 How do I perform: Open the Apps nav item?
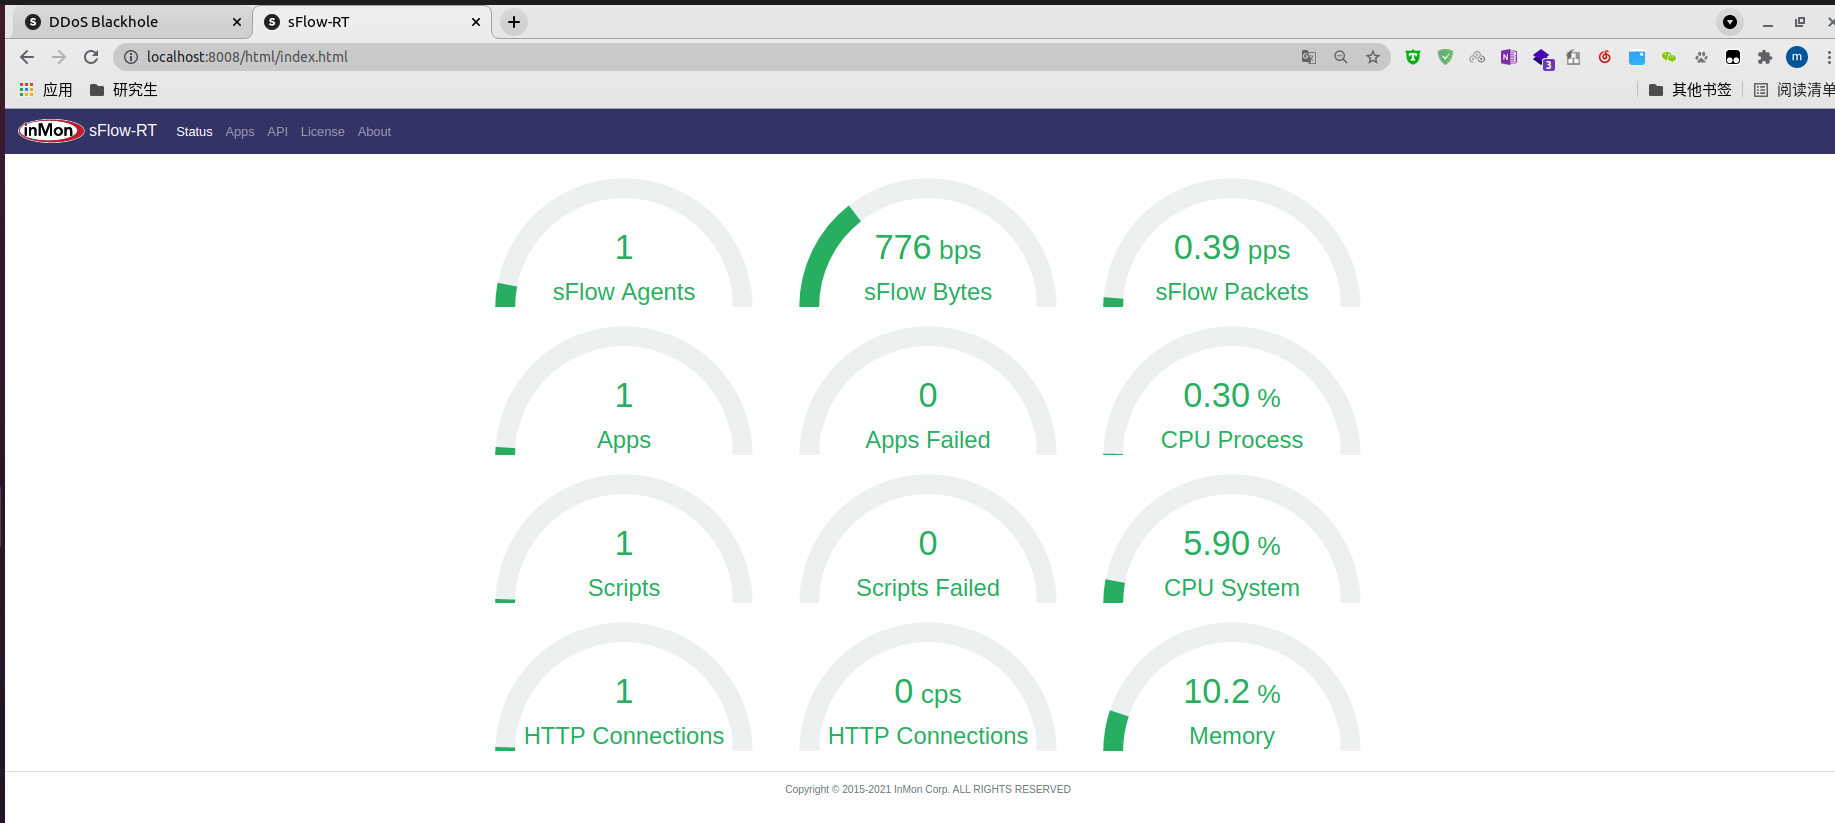240,132
